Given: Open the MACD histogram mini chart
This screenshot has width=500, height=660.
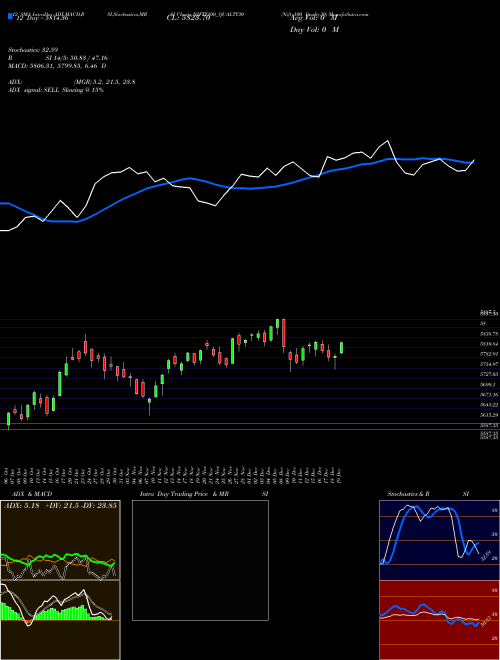Looking at the screenshot, I should (x=60, y=620).
